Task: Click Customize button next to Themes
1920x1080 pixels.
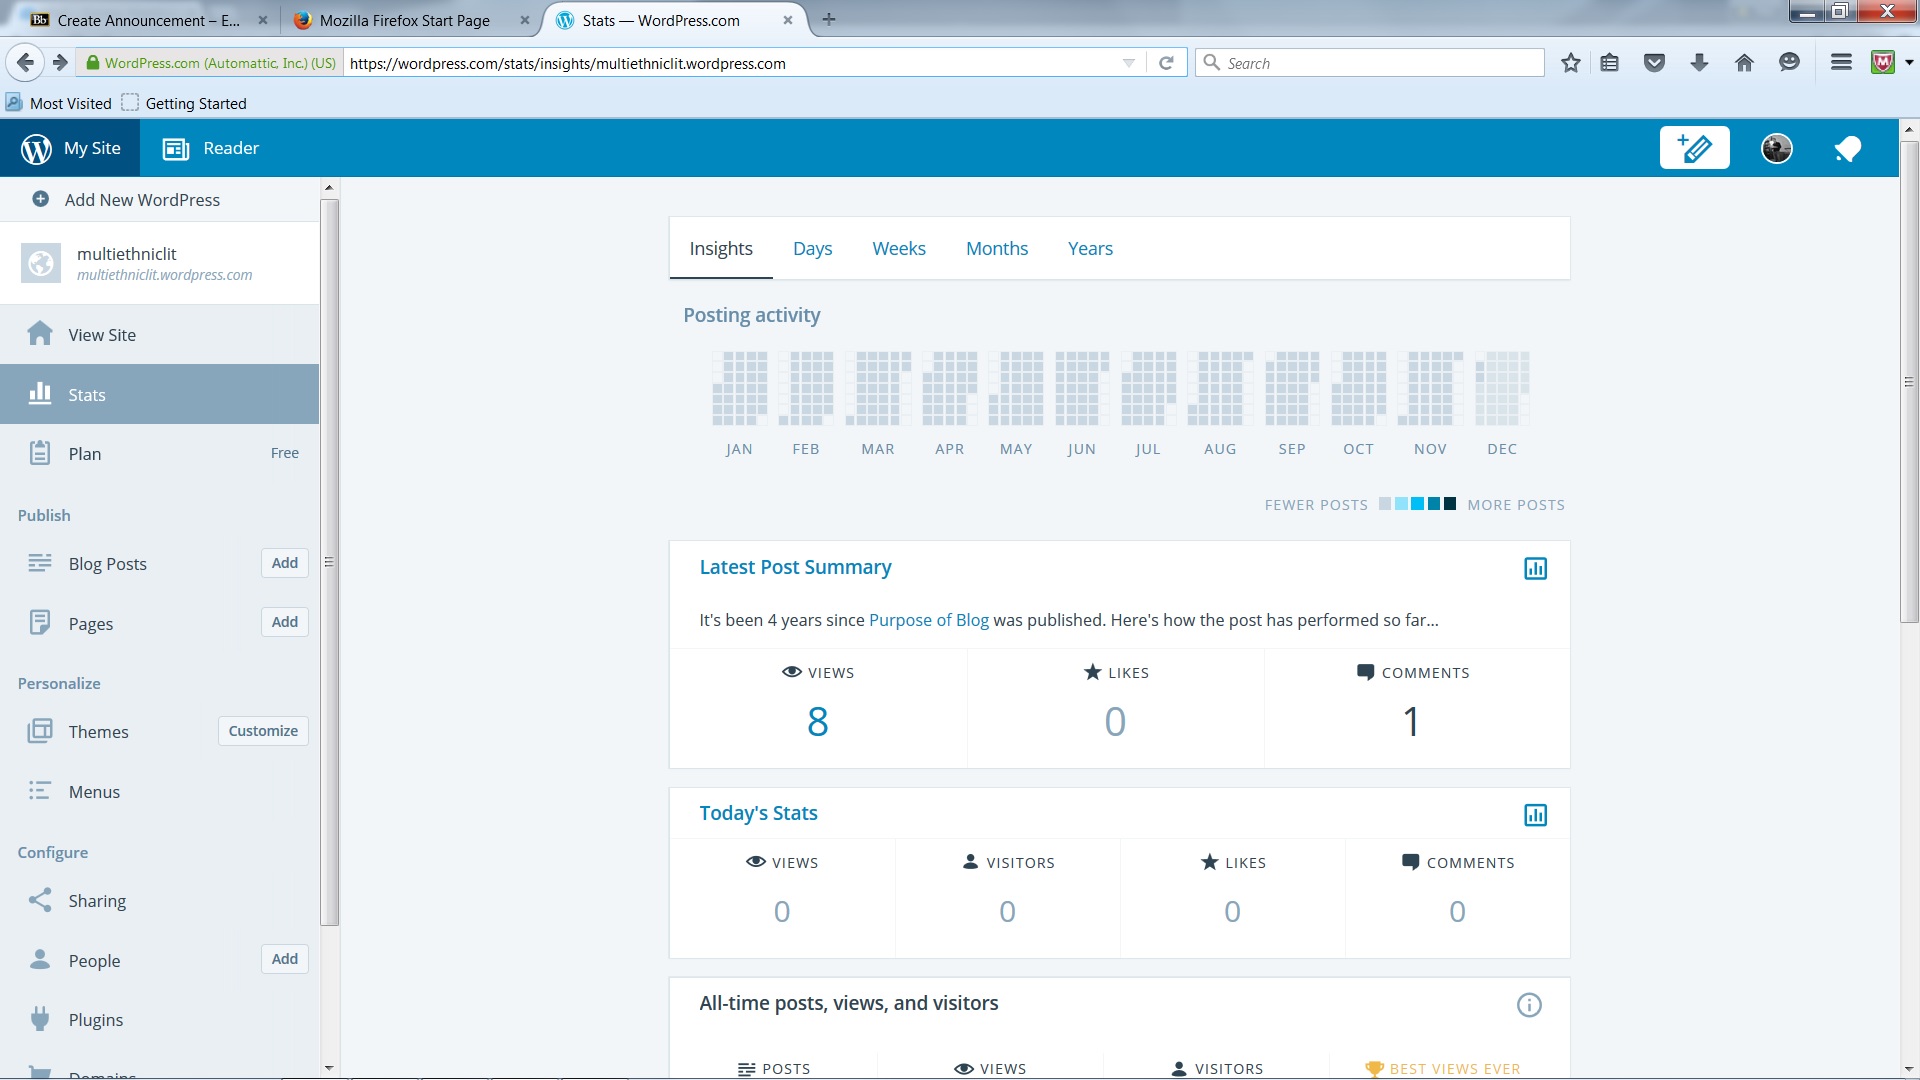Action: point(263,731)
